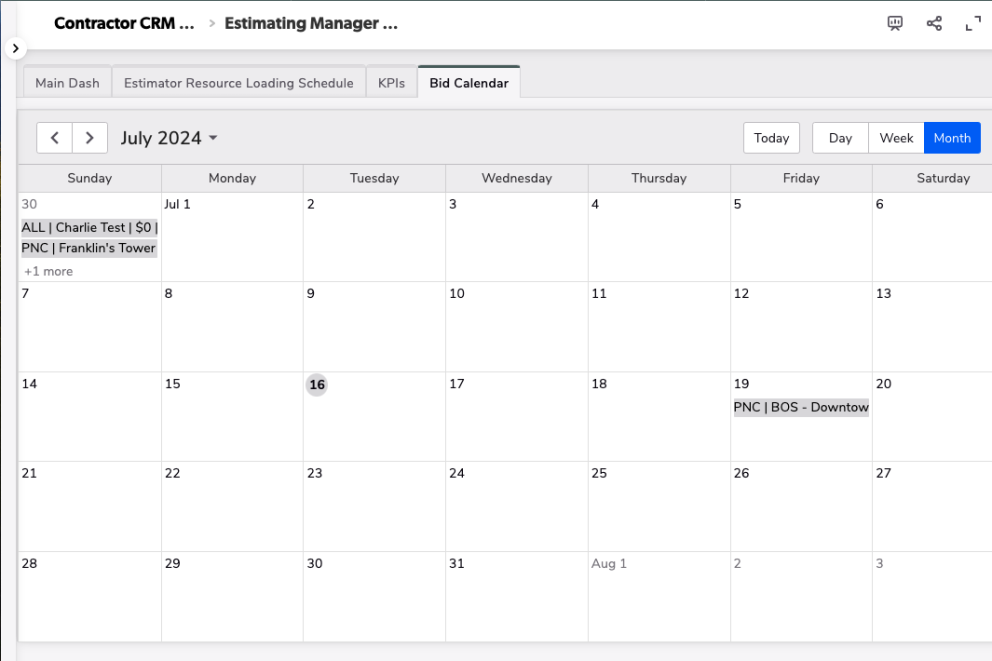Open the Main Dash tab
Screen dimensions: 992x661
point(67,83)
